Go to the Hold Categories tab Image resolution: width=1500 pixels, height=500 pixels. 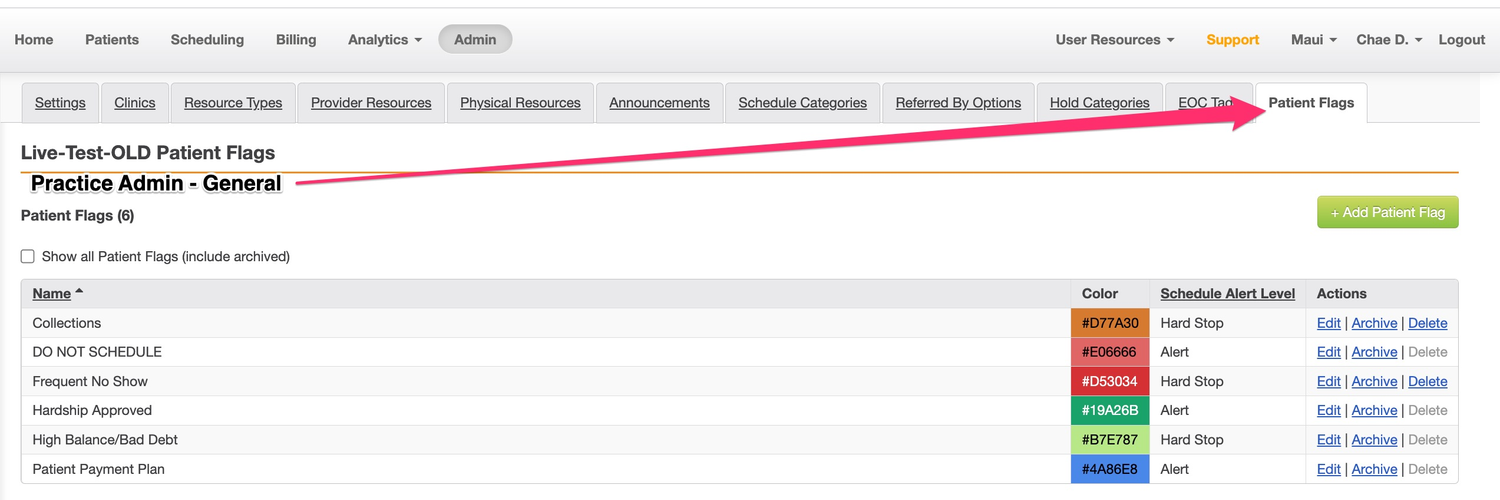[1099, 103]
